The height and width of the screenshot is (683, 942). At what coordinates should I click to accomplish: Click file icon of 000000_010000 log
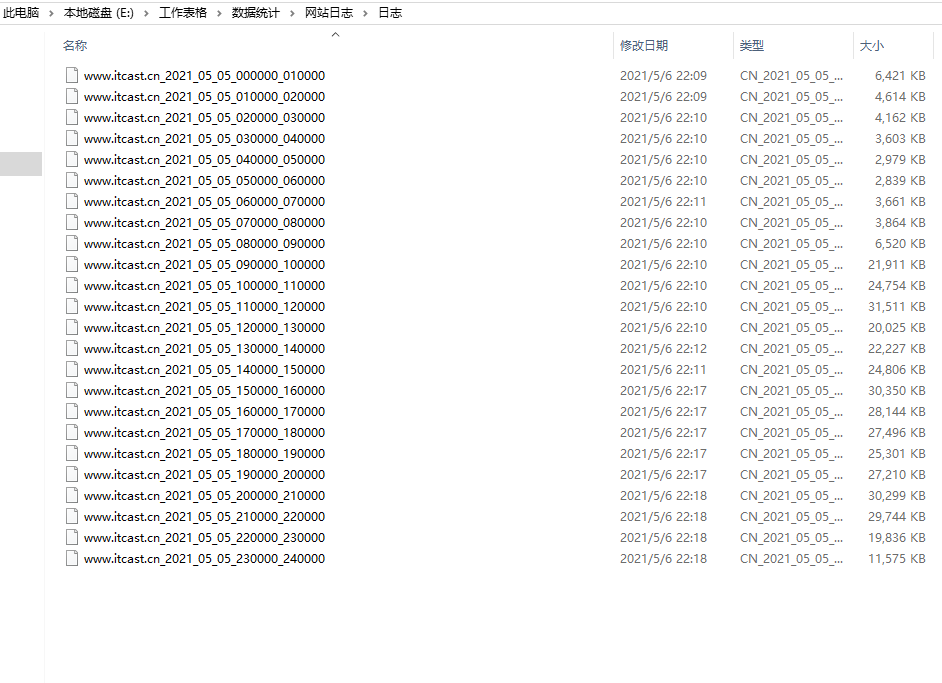point(72,75)
